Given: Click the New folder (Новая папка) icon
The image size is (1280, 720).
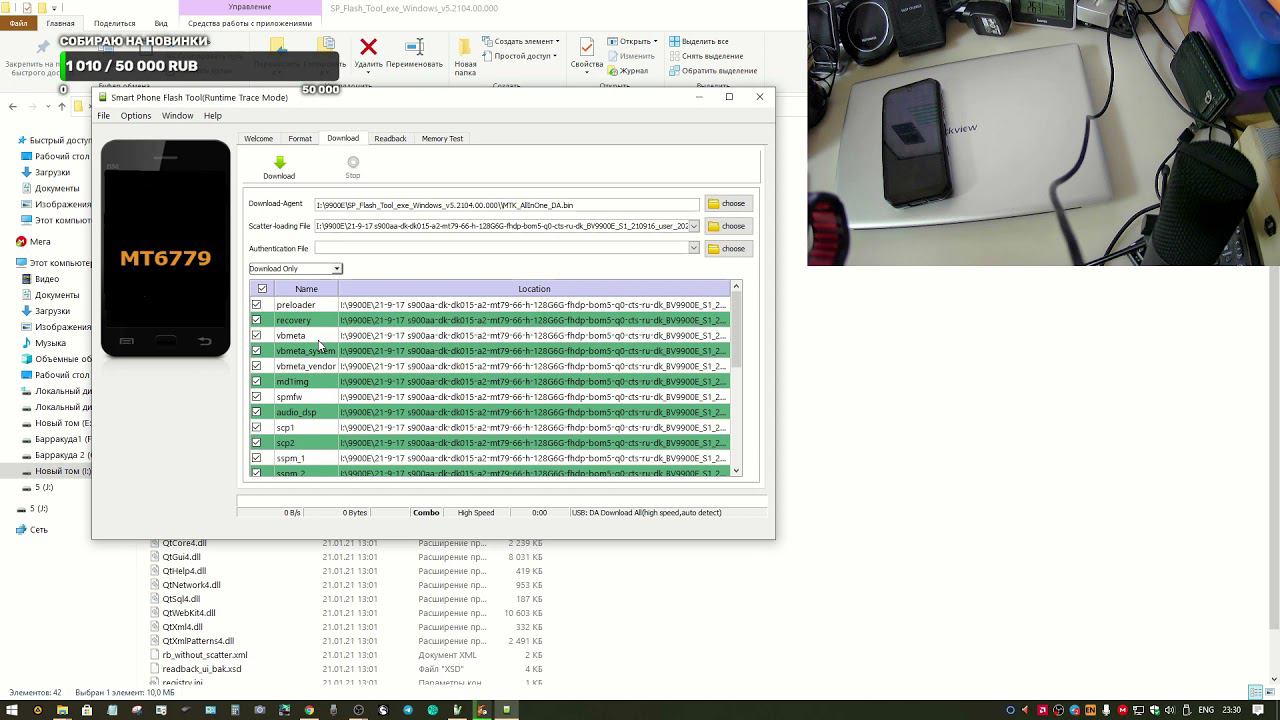Looking at the screenshot, I should click(x=465, y=47).
